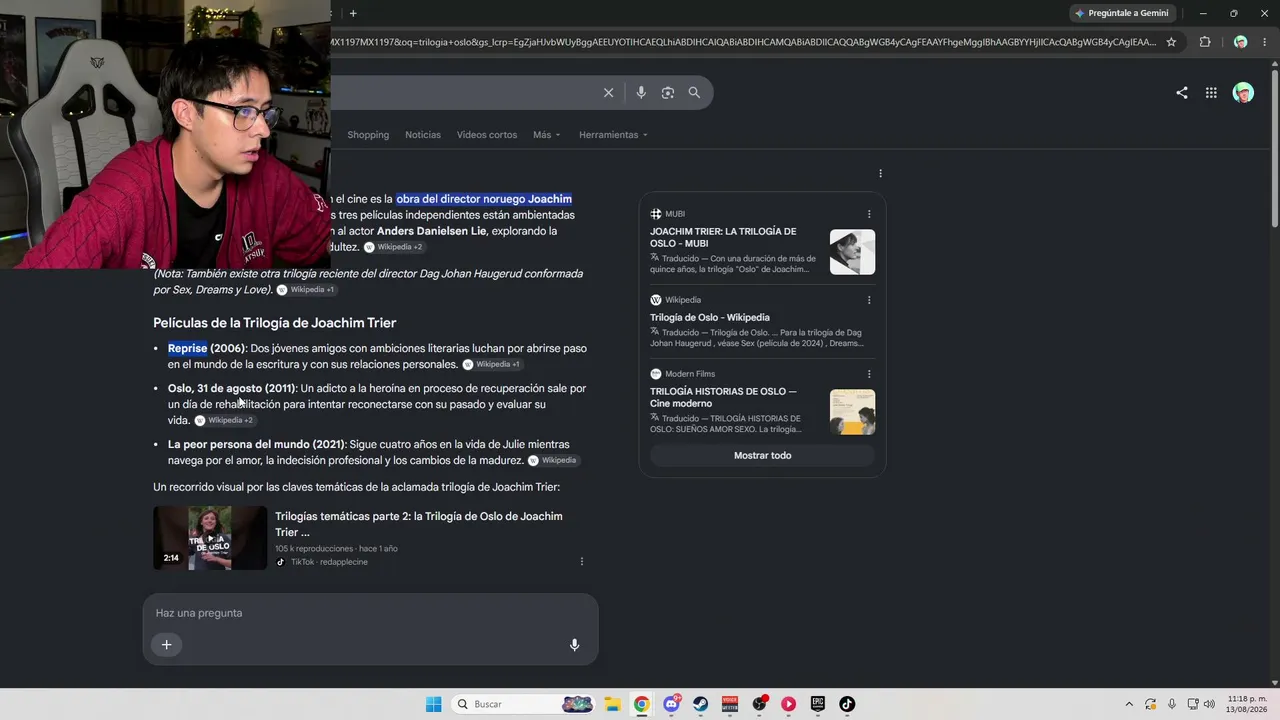Open the Google account avatar
The image size is (1280, 720).
[1243, 93]
